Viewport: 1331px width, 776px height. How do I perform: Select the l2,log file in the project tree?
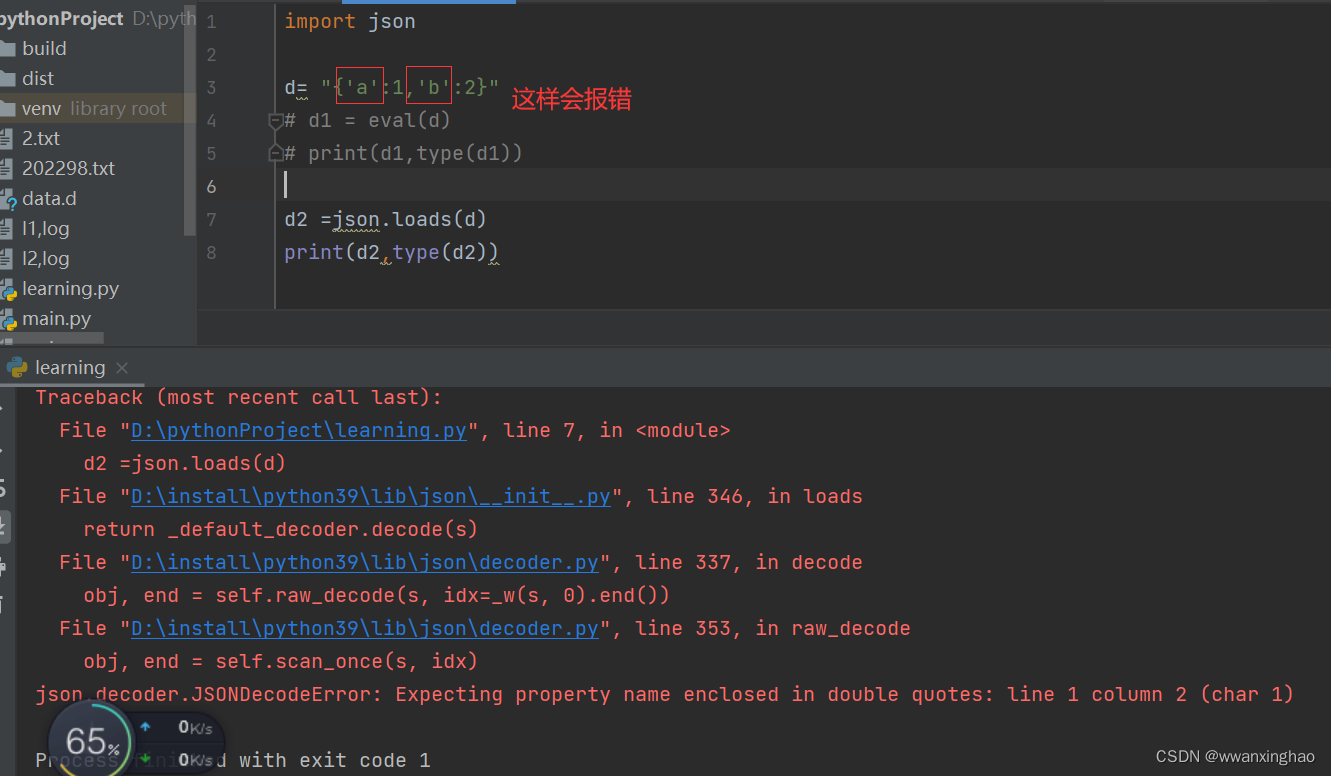[46, 258]
